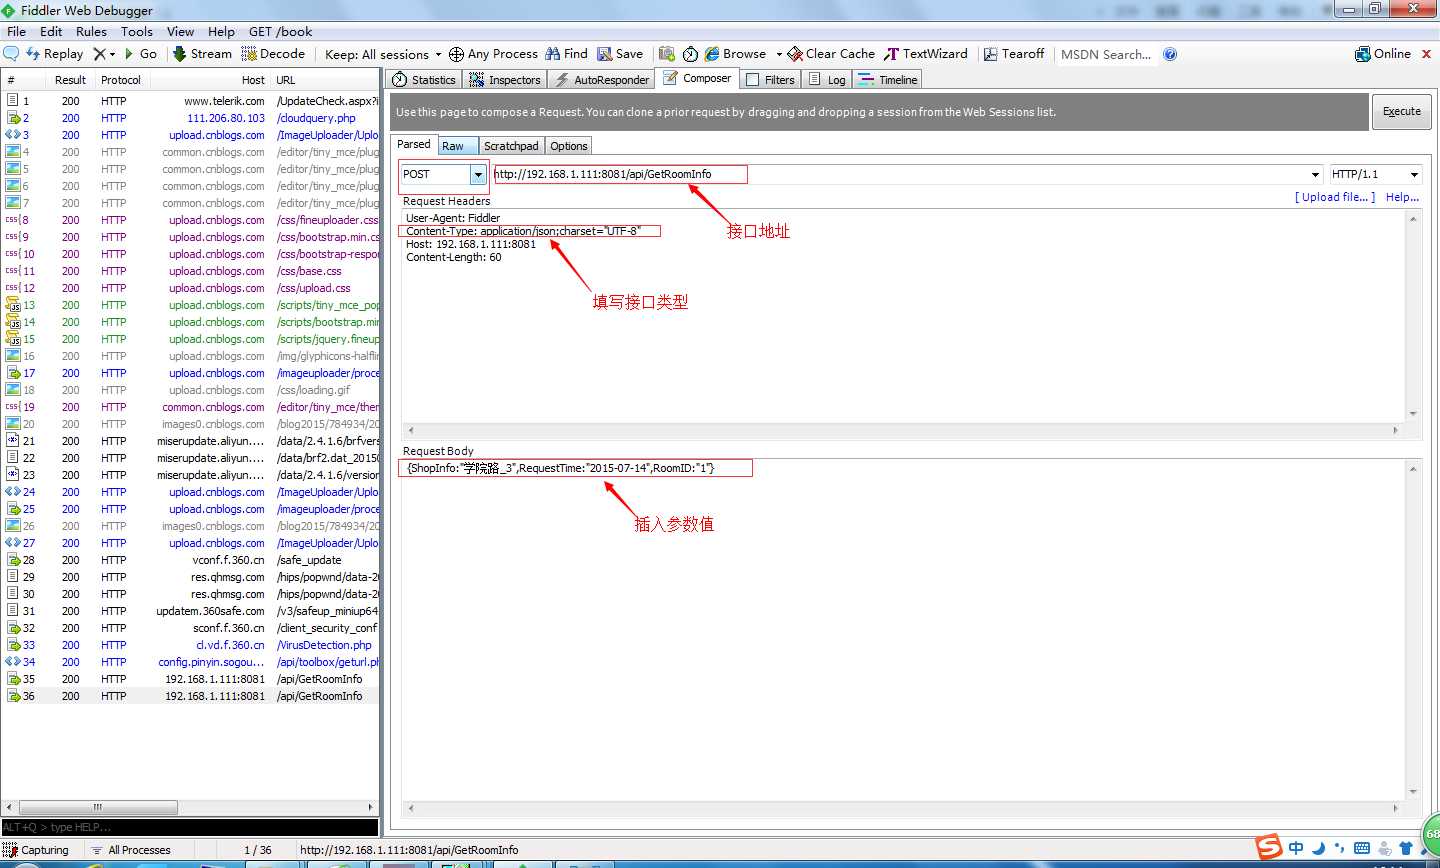The image size is (1440, 868).
Task: Click the Sogou soft keyboard icon
Action: coord(1362,848)
